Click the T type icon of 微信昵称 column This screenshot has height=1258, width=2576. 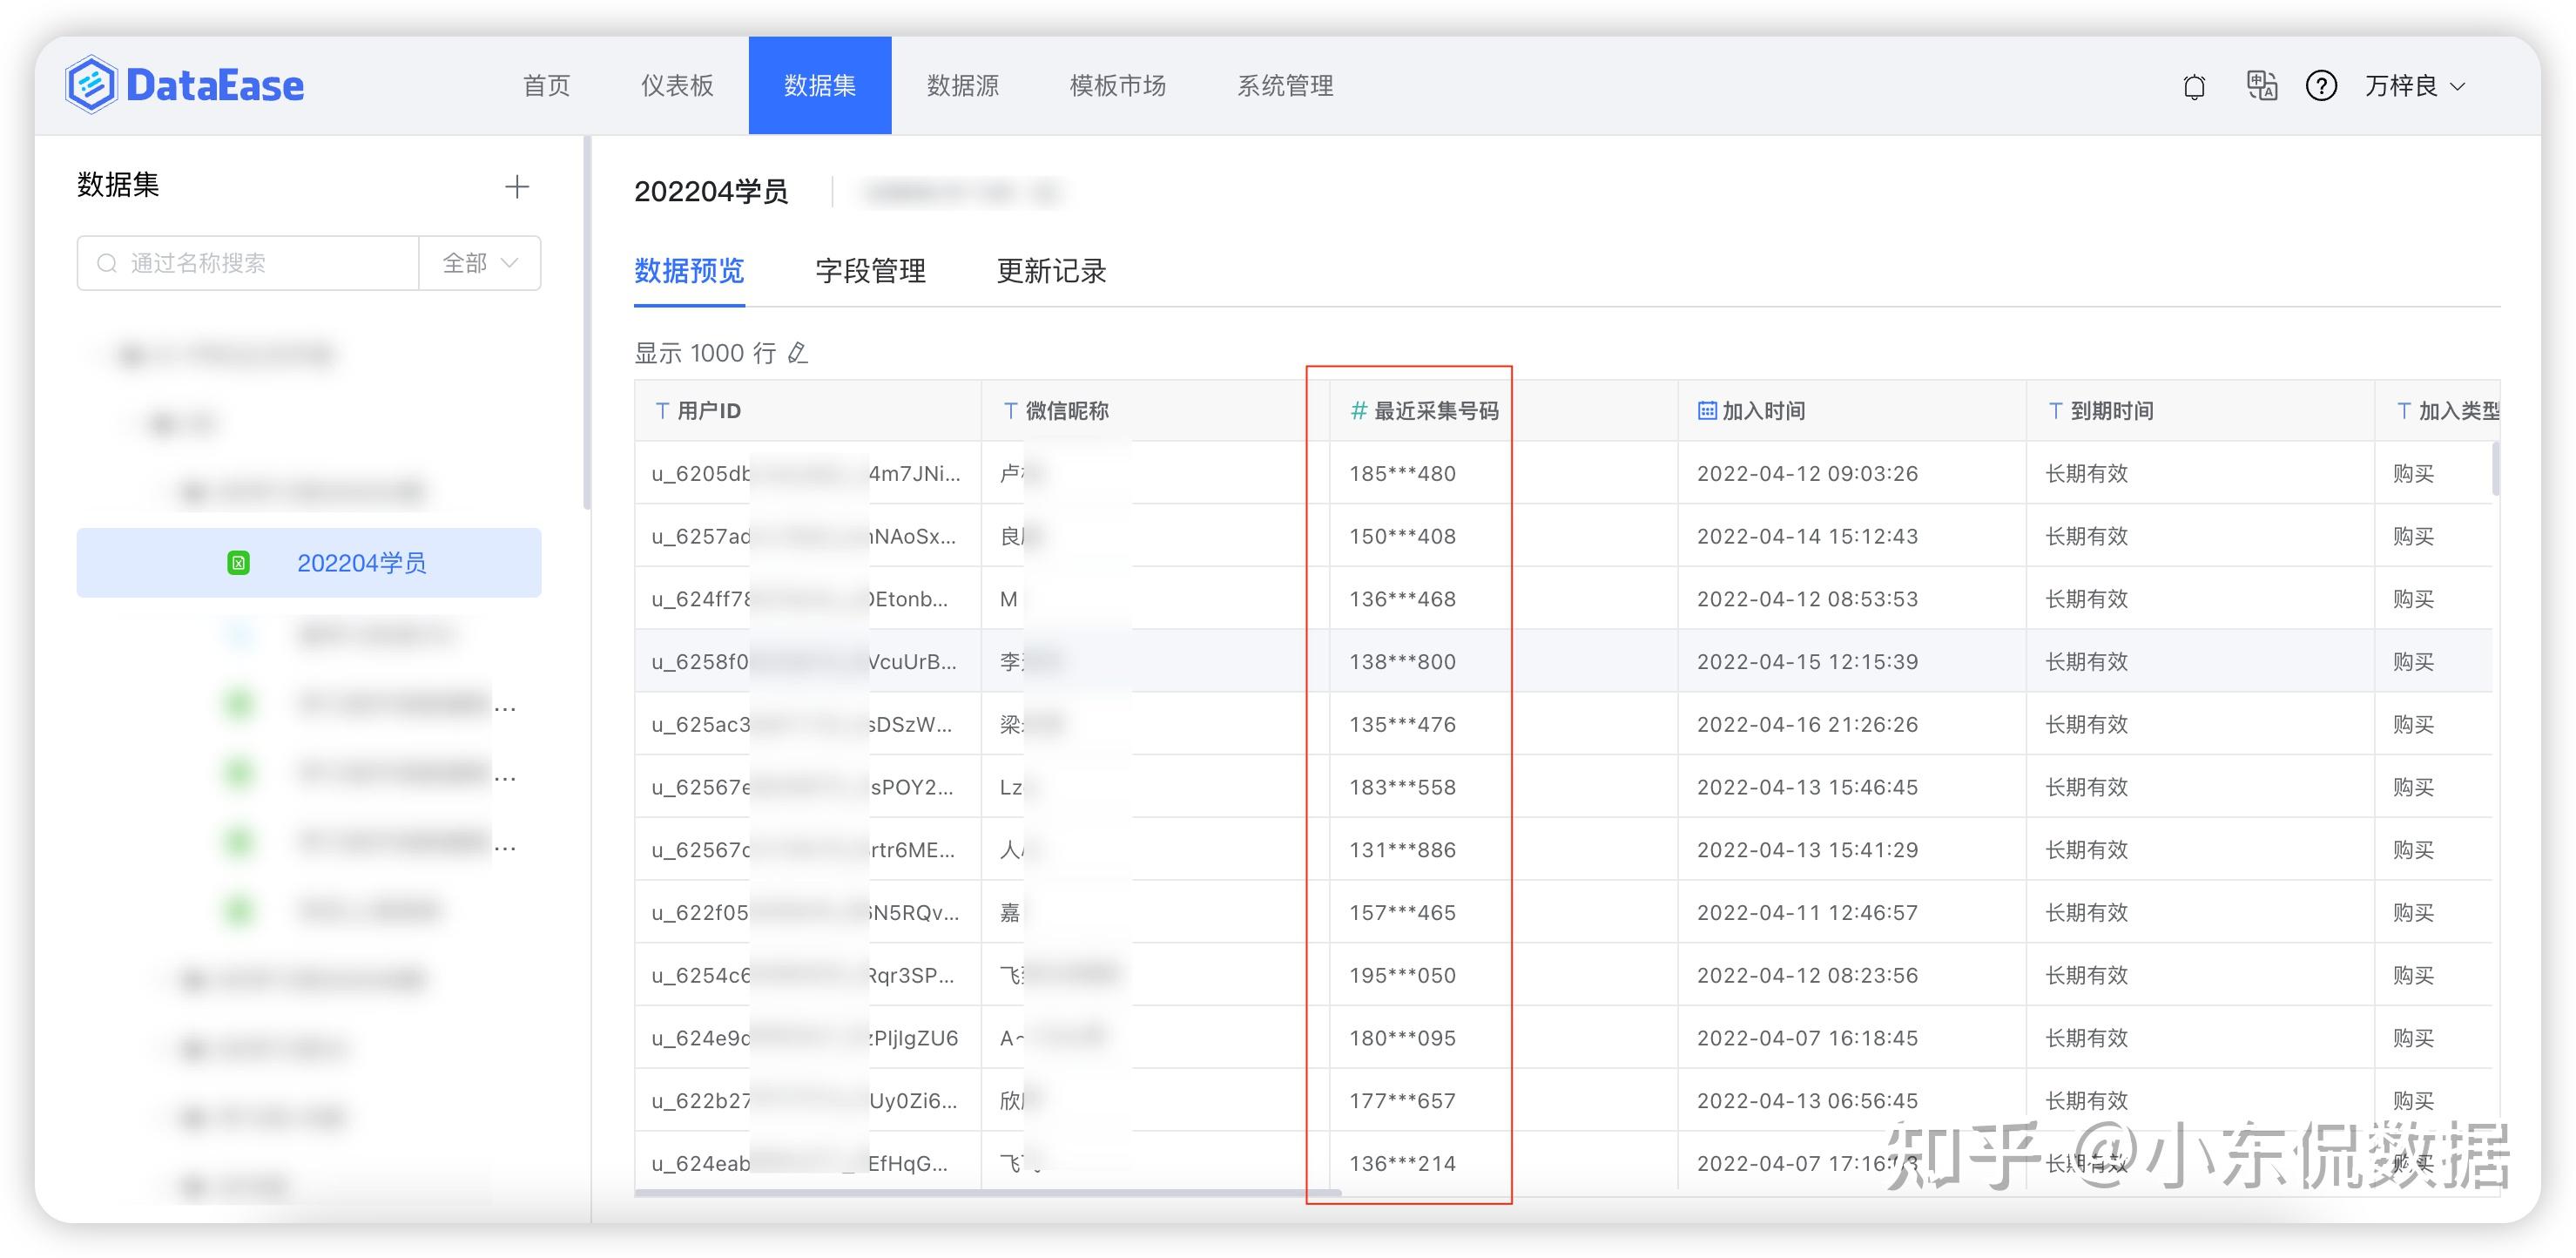coord(1010,411)
